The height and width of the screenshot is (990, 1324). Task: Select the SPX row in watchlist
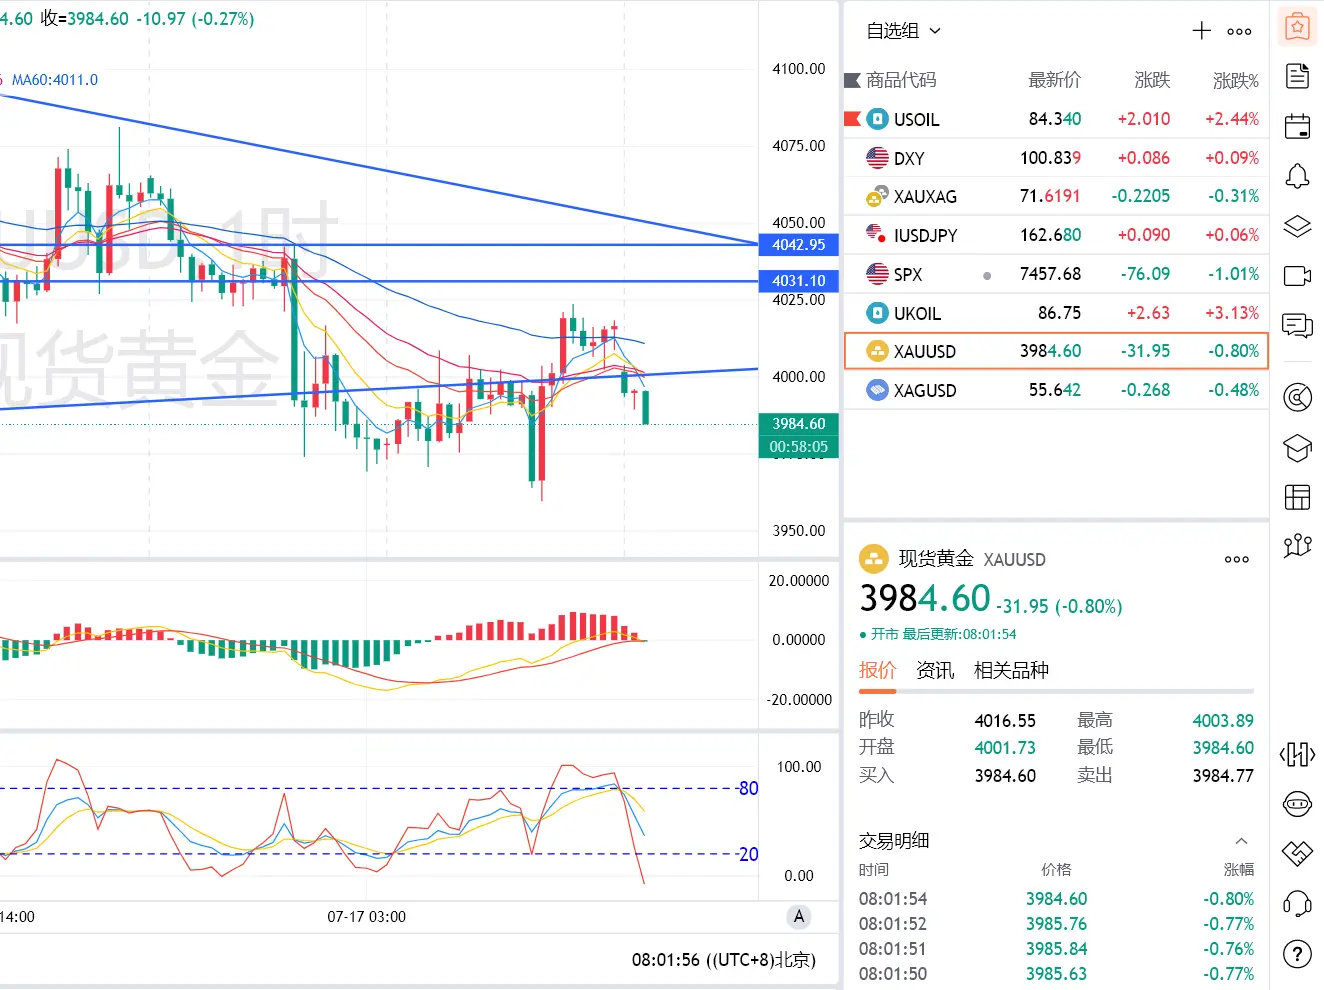[1056, 274]
